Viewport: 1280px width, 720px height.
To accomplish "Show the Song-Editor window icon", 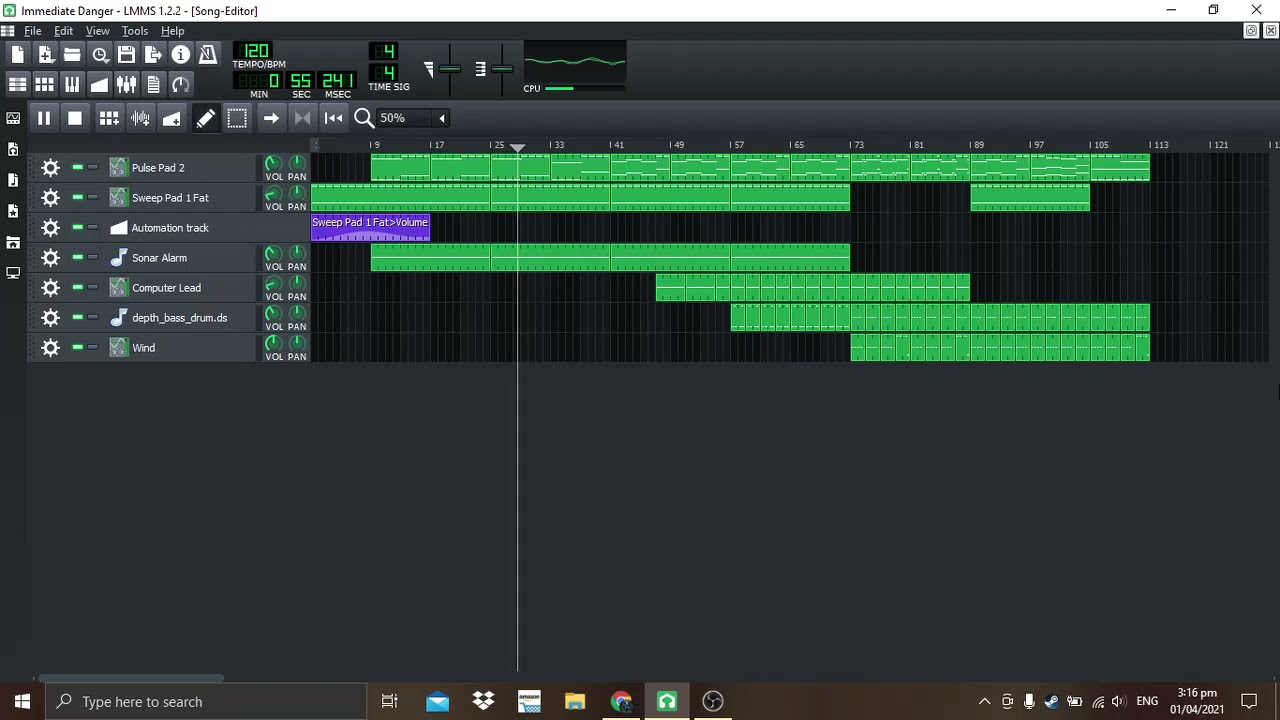I will pos(18,84).
